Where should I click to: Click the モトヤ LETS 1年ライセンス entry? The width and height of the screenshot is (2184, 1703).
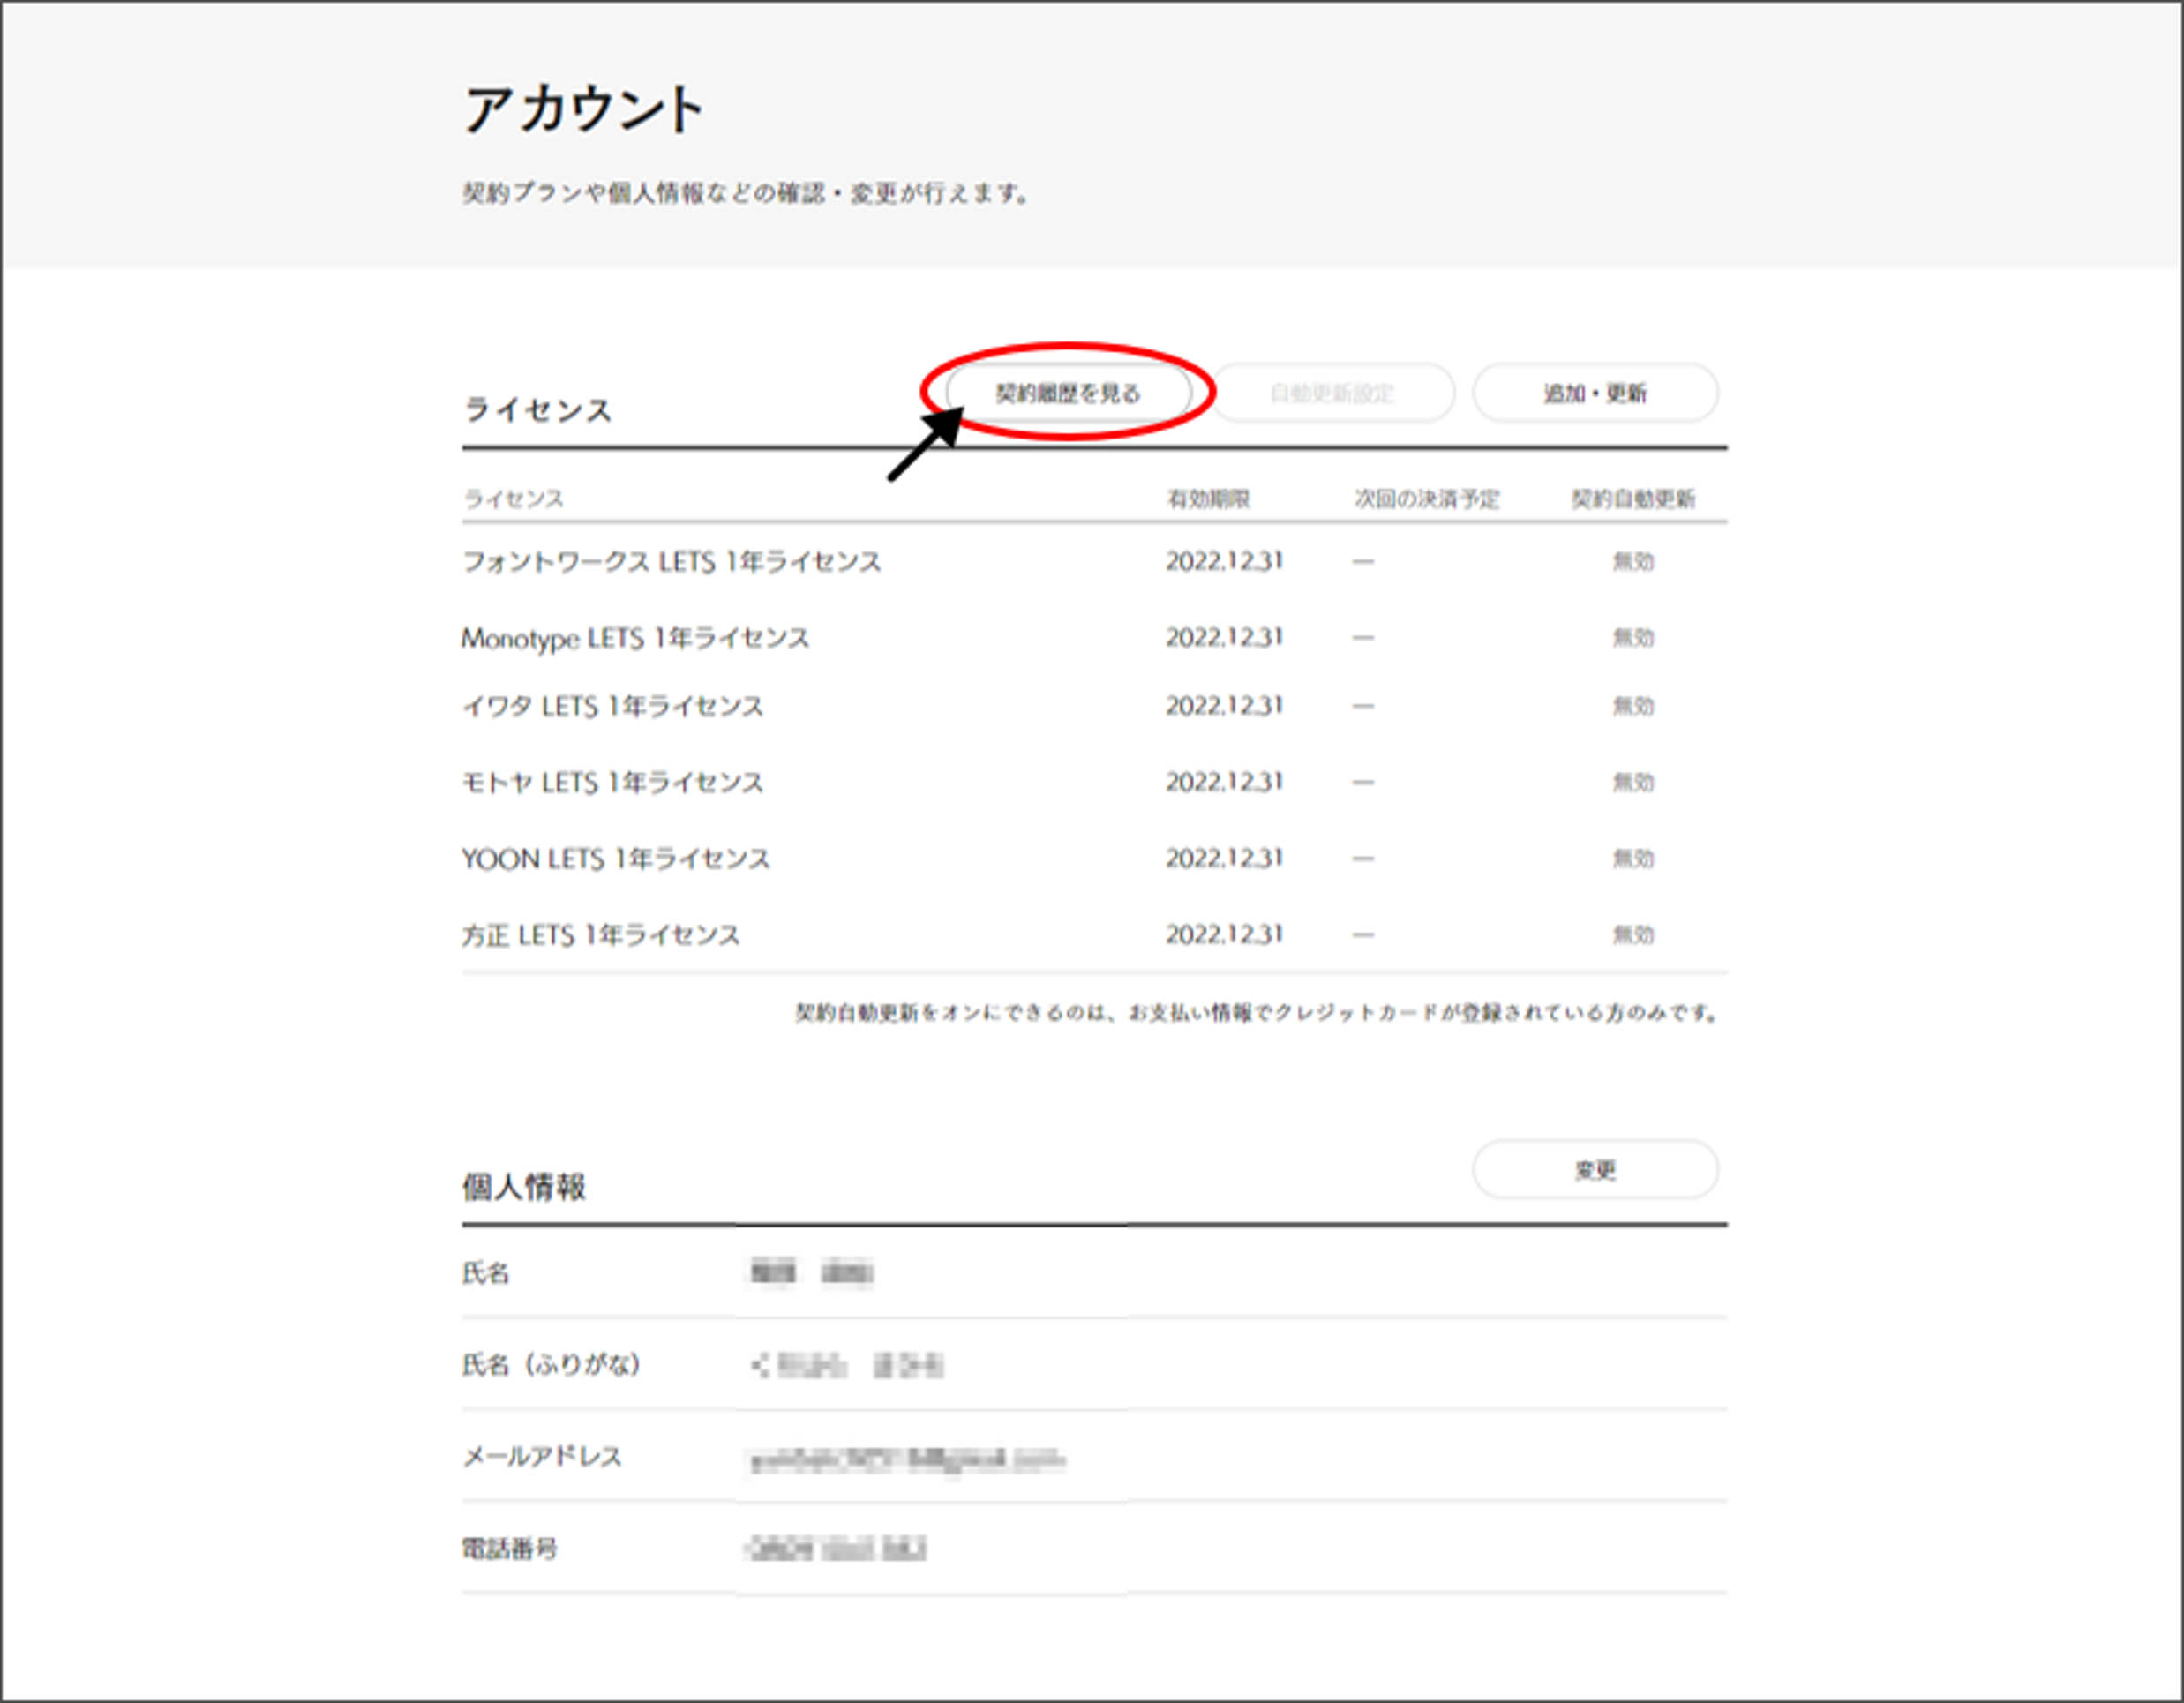coord(613,782)
